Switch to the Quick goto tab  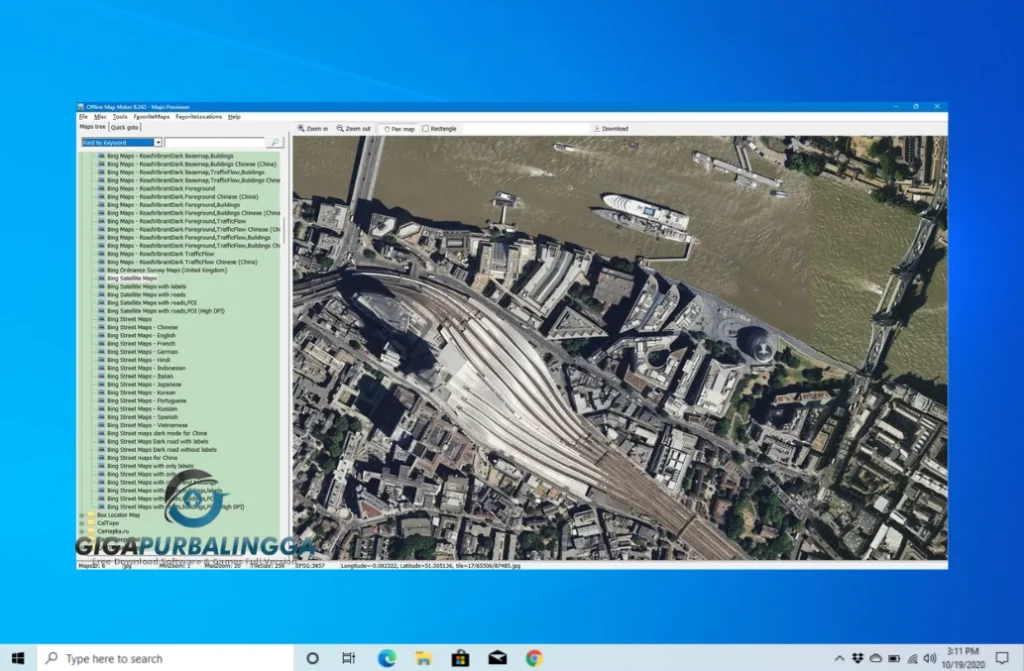126,126
